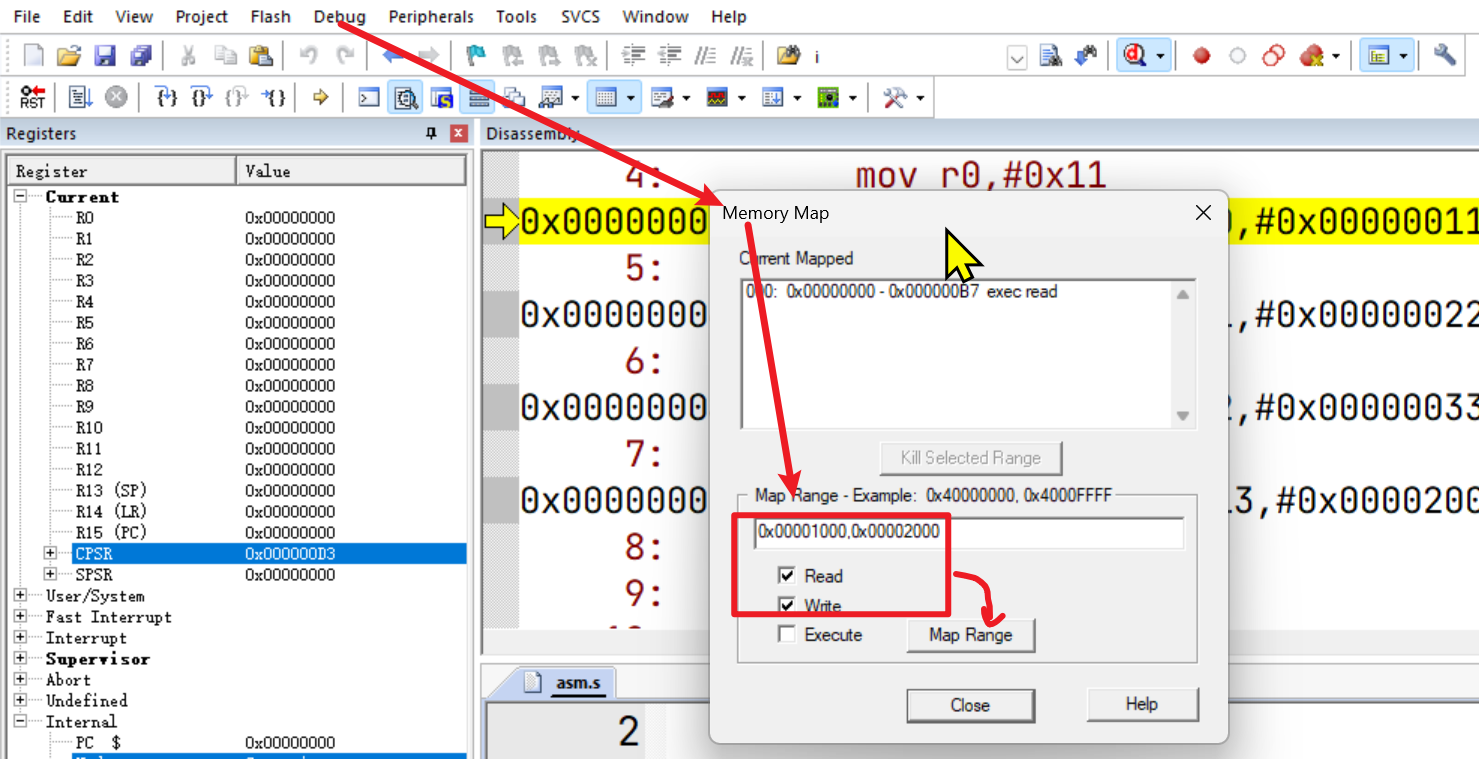Viewport: 1479px width, 759px height.
Task: Click the Save file floppy icon
Action: click(105, 56)
